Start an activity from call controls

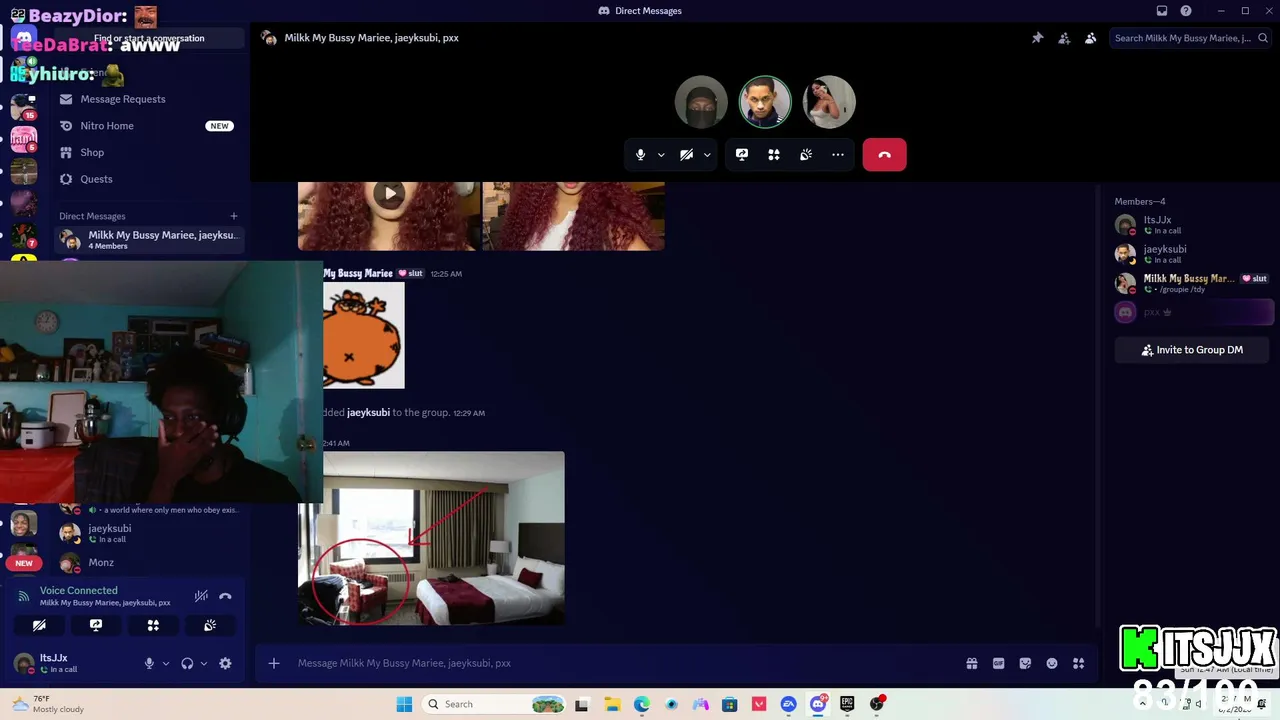click(x=774, y=155)
